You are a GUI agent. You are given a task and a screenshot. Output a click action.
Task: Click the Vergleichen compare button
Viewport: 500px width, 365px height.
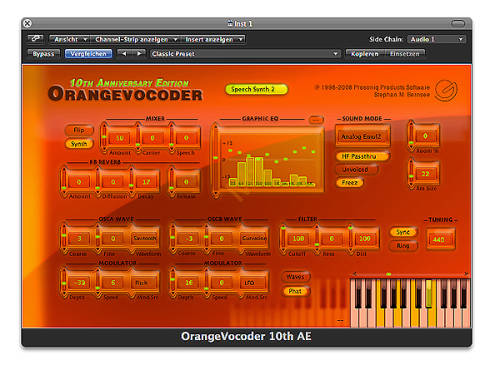(88, 54)
